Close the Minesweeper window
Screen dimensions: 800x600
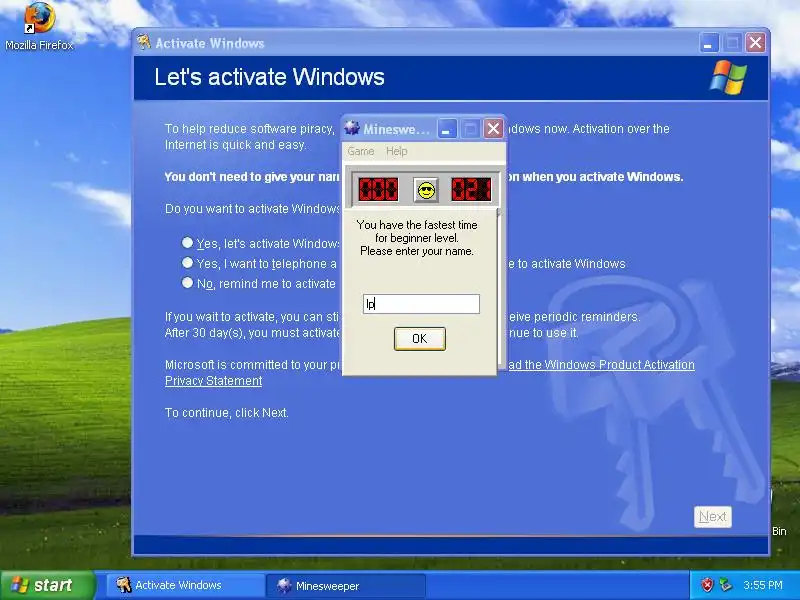point(493,129)
